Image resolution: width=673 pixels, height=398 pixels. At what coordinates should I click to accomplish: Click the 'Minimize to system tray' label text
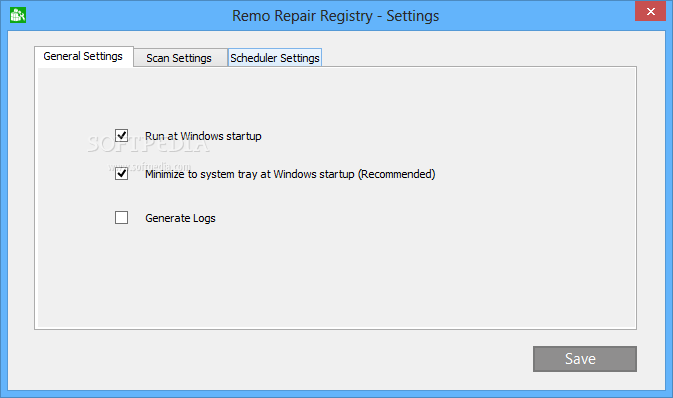coord(290,174)
